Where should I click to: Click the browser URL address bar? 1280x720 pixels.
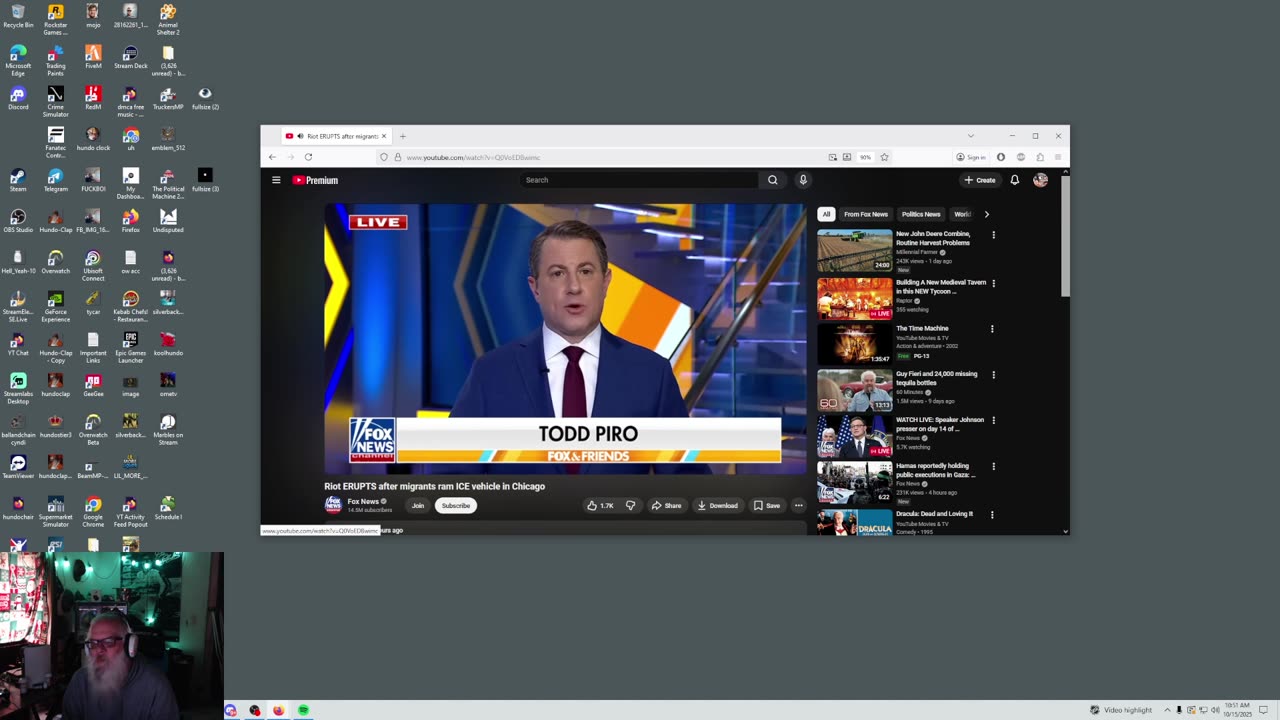pyautogui.click(x=610, y=157)
